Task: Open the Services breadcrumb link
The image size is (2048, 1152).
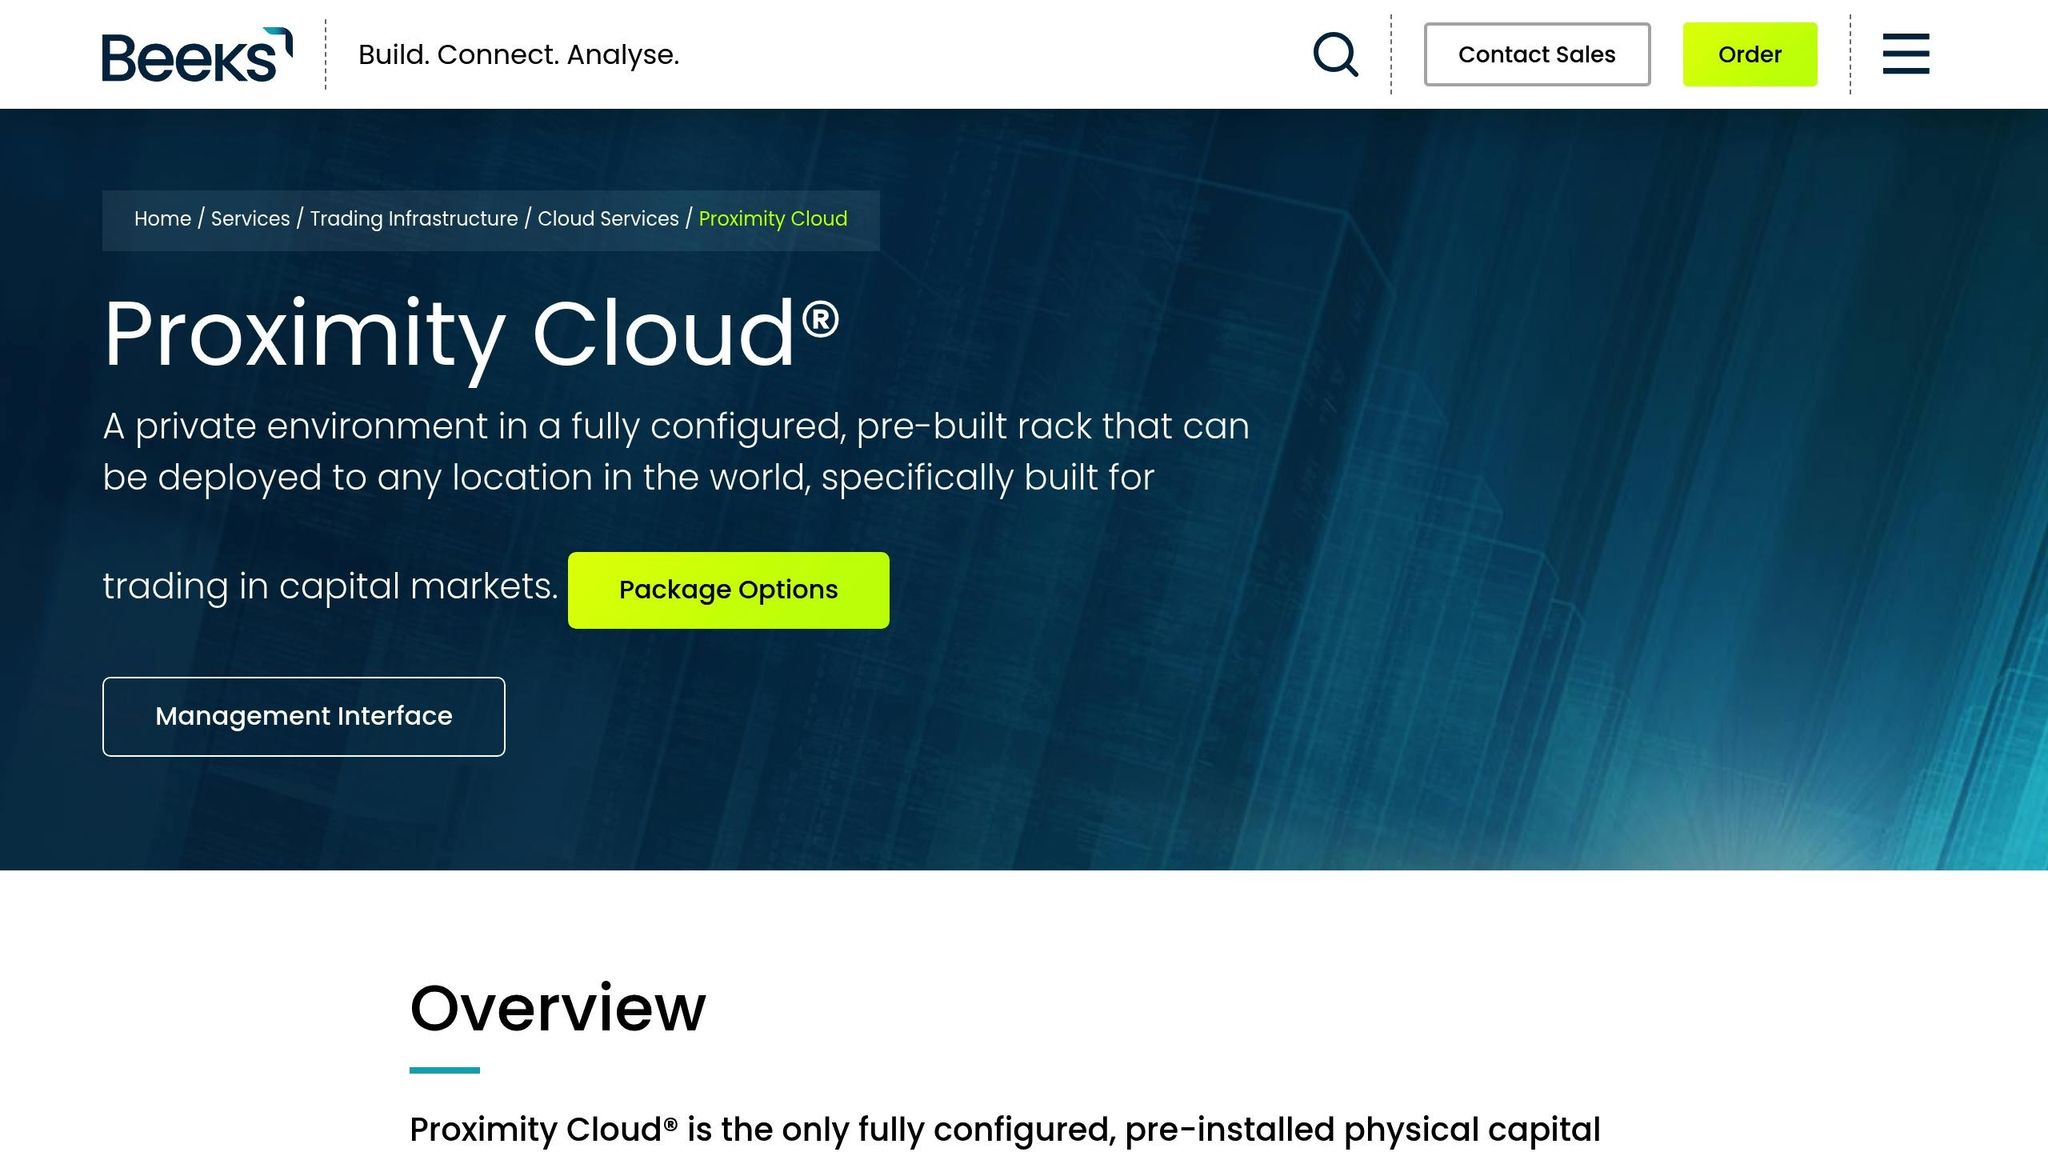Action: (250, 218)
